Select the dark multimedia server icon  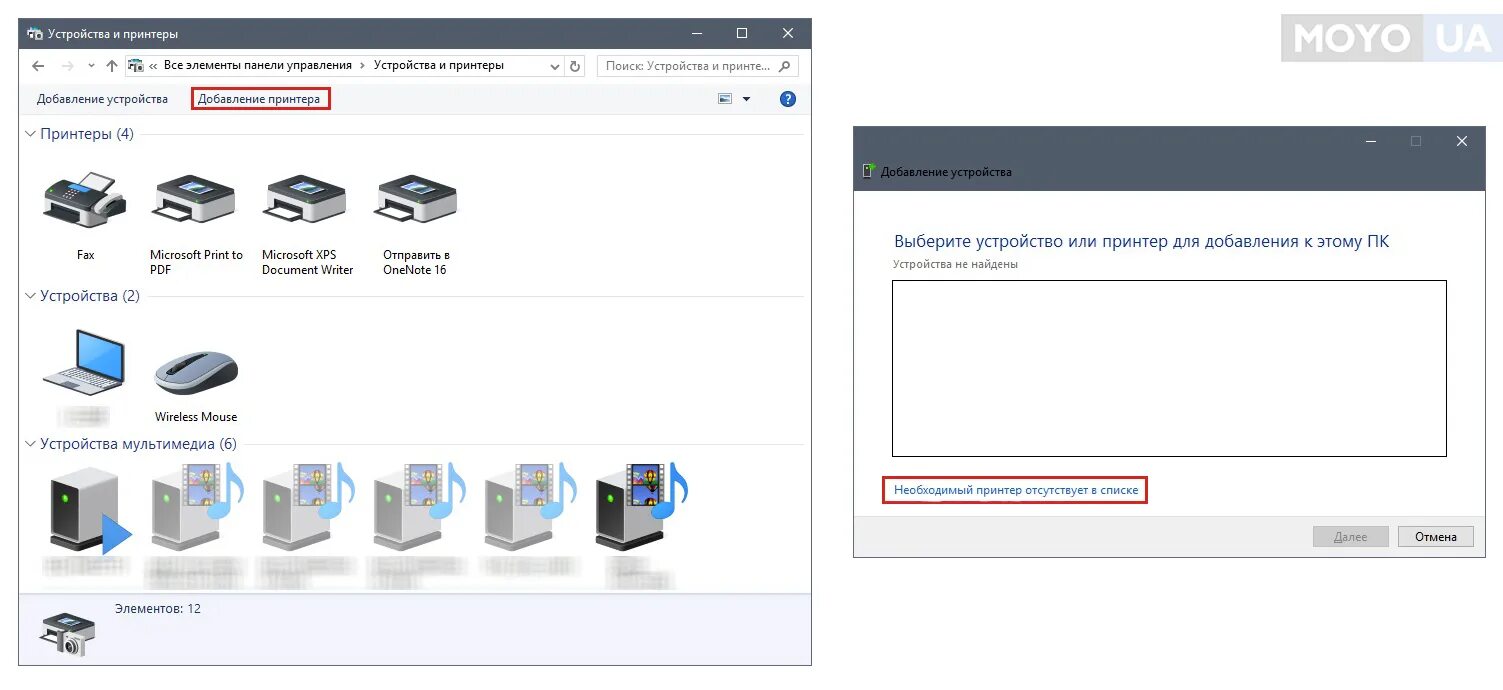pyautogui.click(x=640, y=506)
